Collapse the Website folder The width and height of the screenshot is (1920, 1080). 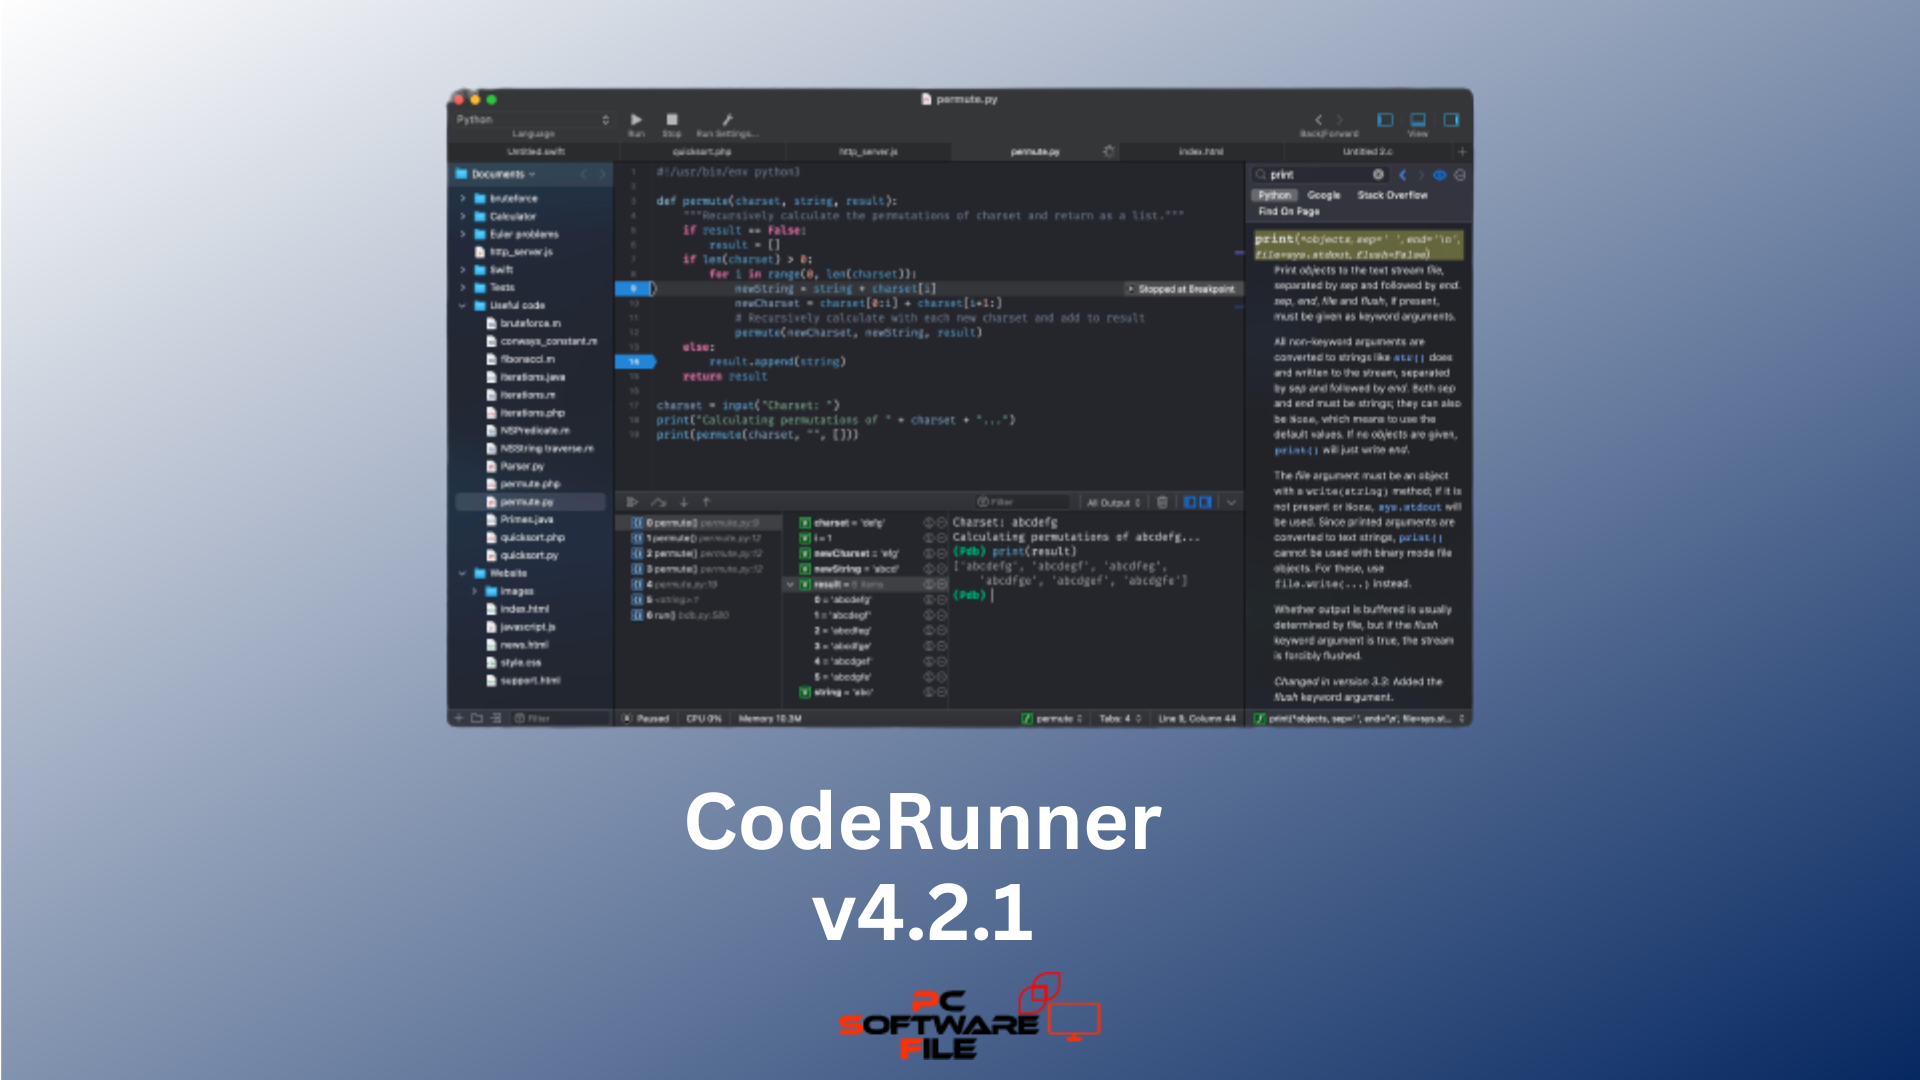pos(463,574)
